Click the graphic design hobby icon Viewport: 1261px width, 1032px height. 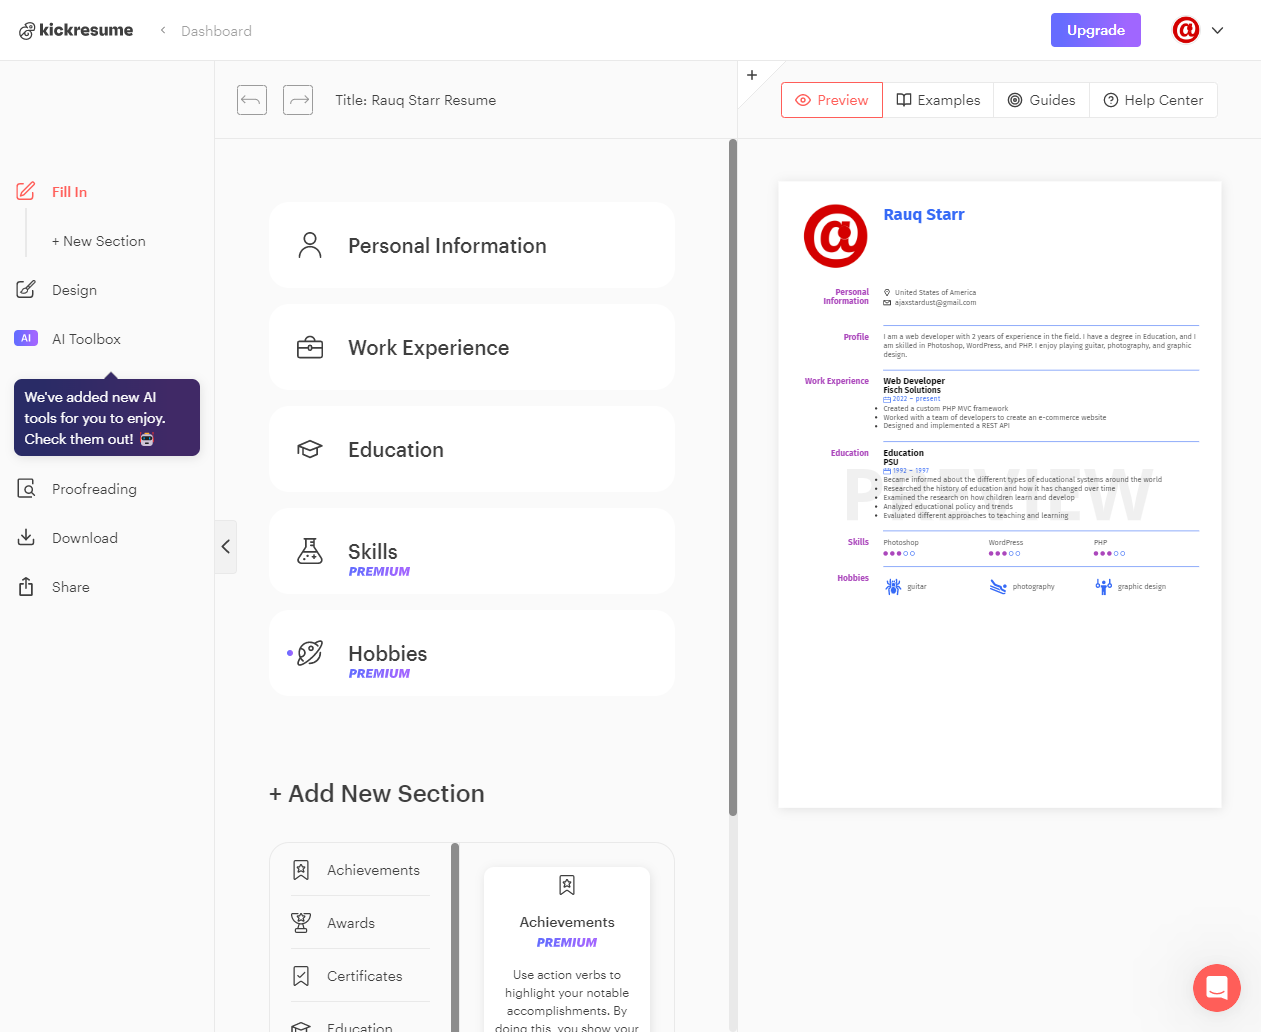pyautogui.click(x=1103, y=587)
